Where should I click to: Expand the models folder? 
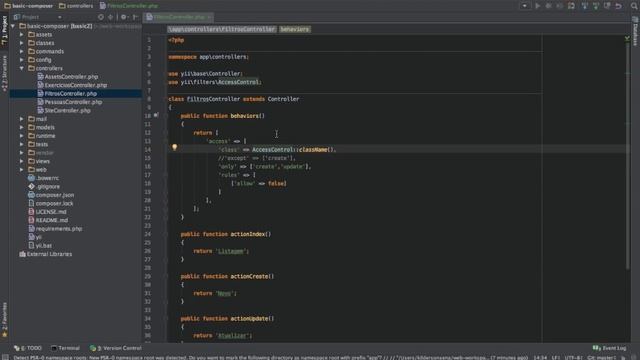click(22, 127)
